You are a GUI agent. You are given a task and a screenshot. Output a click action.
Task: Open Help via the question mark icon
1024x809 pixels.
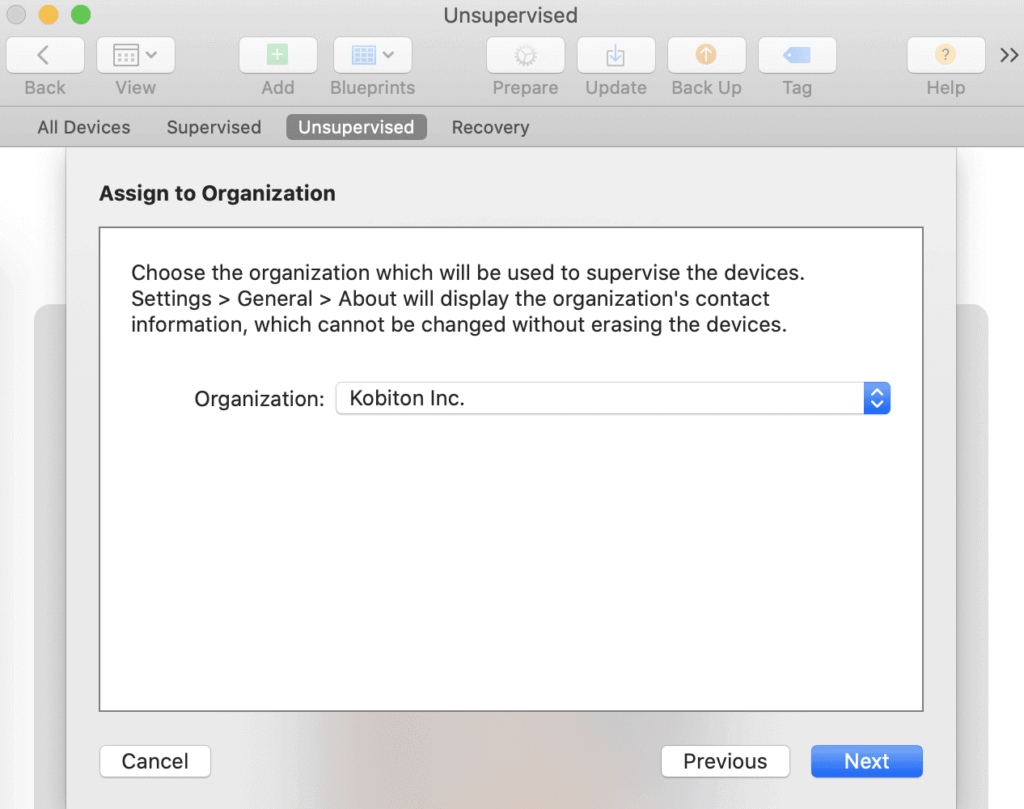(944, 55)
